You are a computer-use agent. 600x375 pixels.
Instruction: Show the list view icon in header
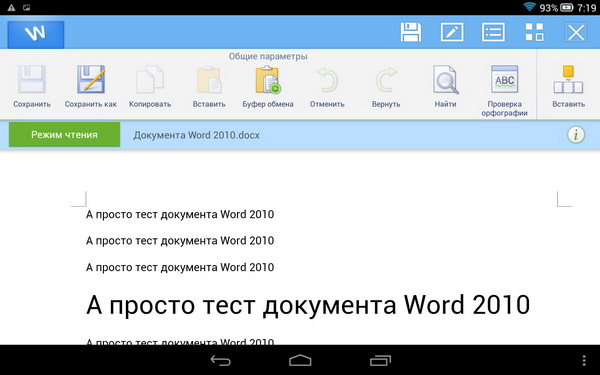tap(493, 32)
